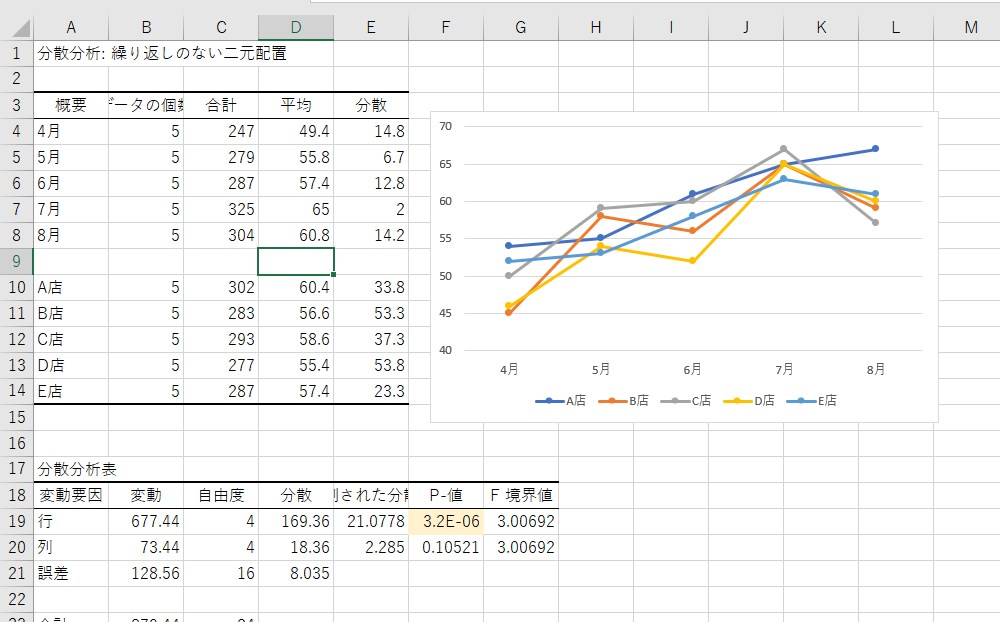Click the A店 row label cell
Image resolution: width=1000 pixels, height=622 pixels.
[x=71, y=288]
